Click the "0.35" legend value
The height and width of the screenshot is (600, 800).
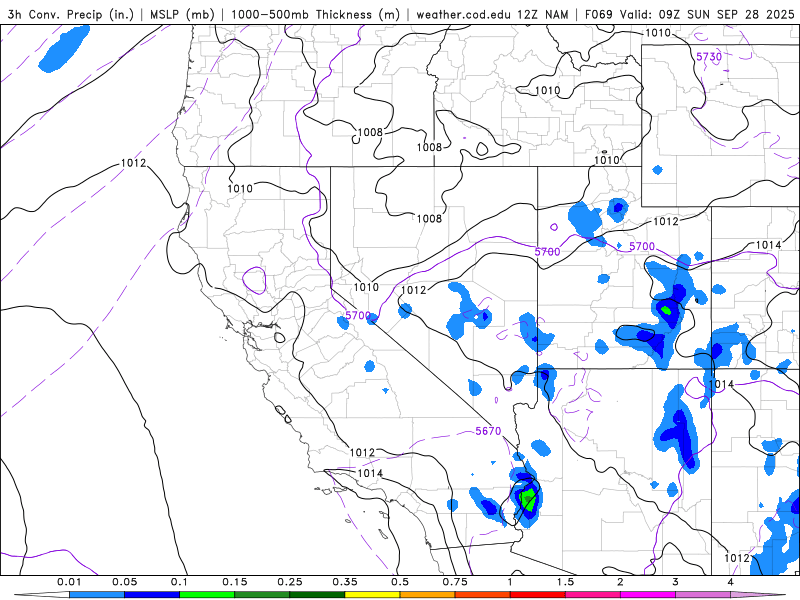(345, 582)
